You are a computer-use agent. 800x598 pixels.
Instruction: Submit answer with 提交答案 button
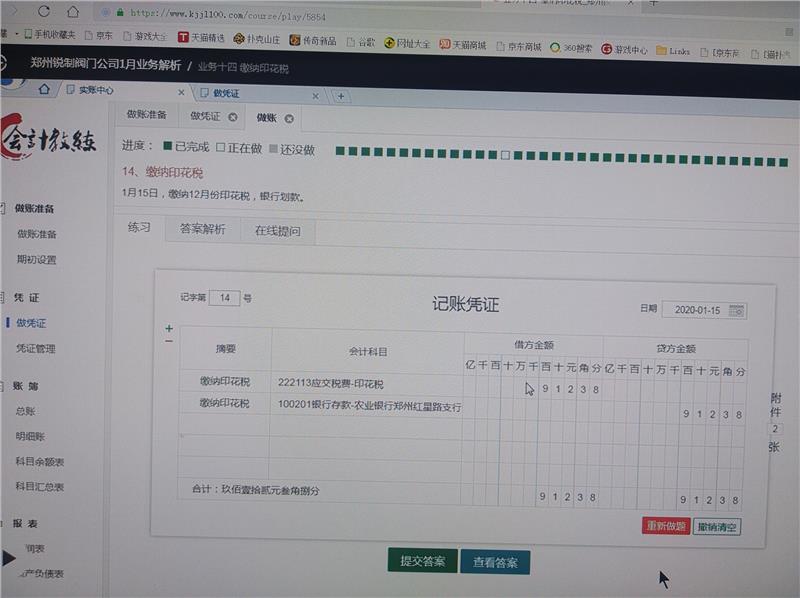422,561
